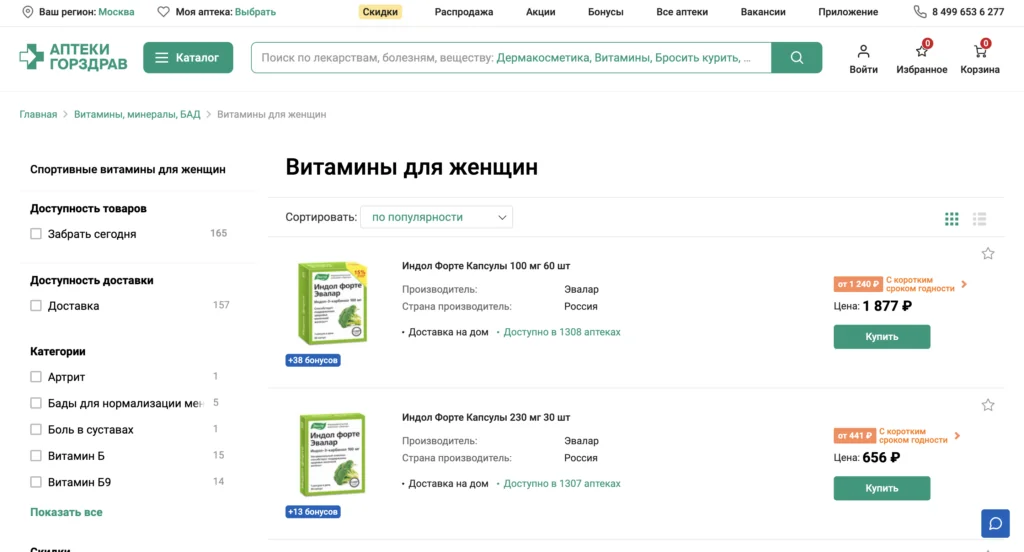Call phone number 8 499 653 6 277
This screenshot has height=552, width=1024.
(x=968, y=12)
